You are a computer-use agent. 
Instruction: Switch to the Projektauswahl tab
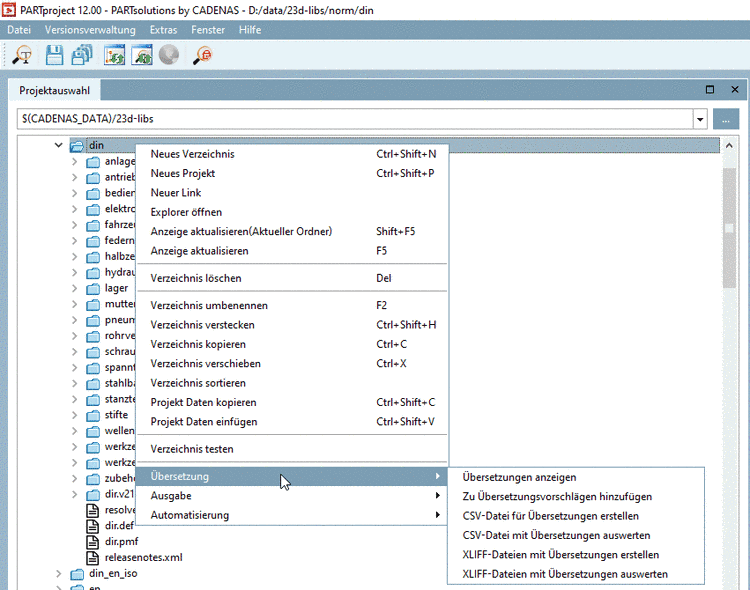point(54,90)
